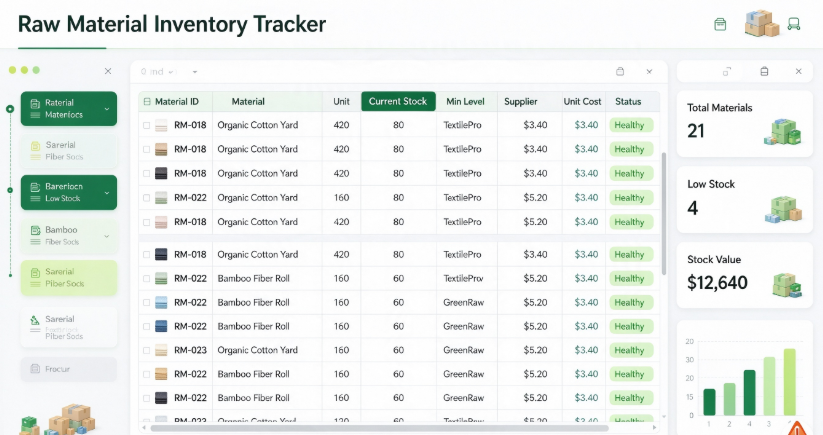Click the boxes illustration on Stock Value card

[787, 285]
